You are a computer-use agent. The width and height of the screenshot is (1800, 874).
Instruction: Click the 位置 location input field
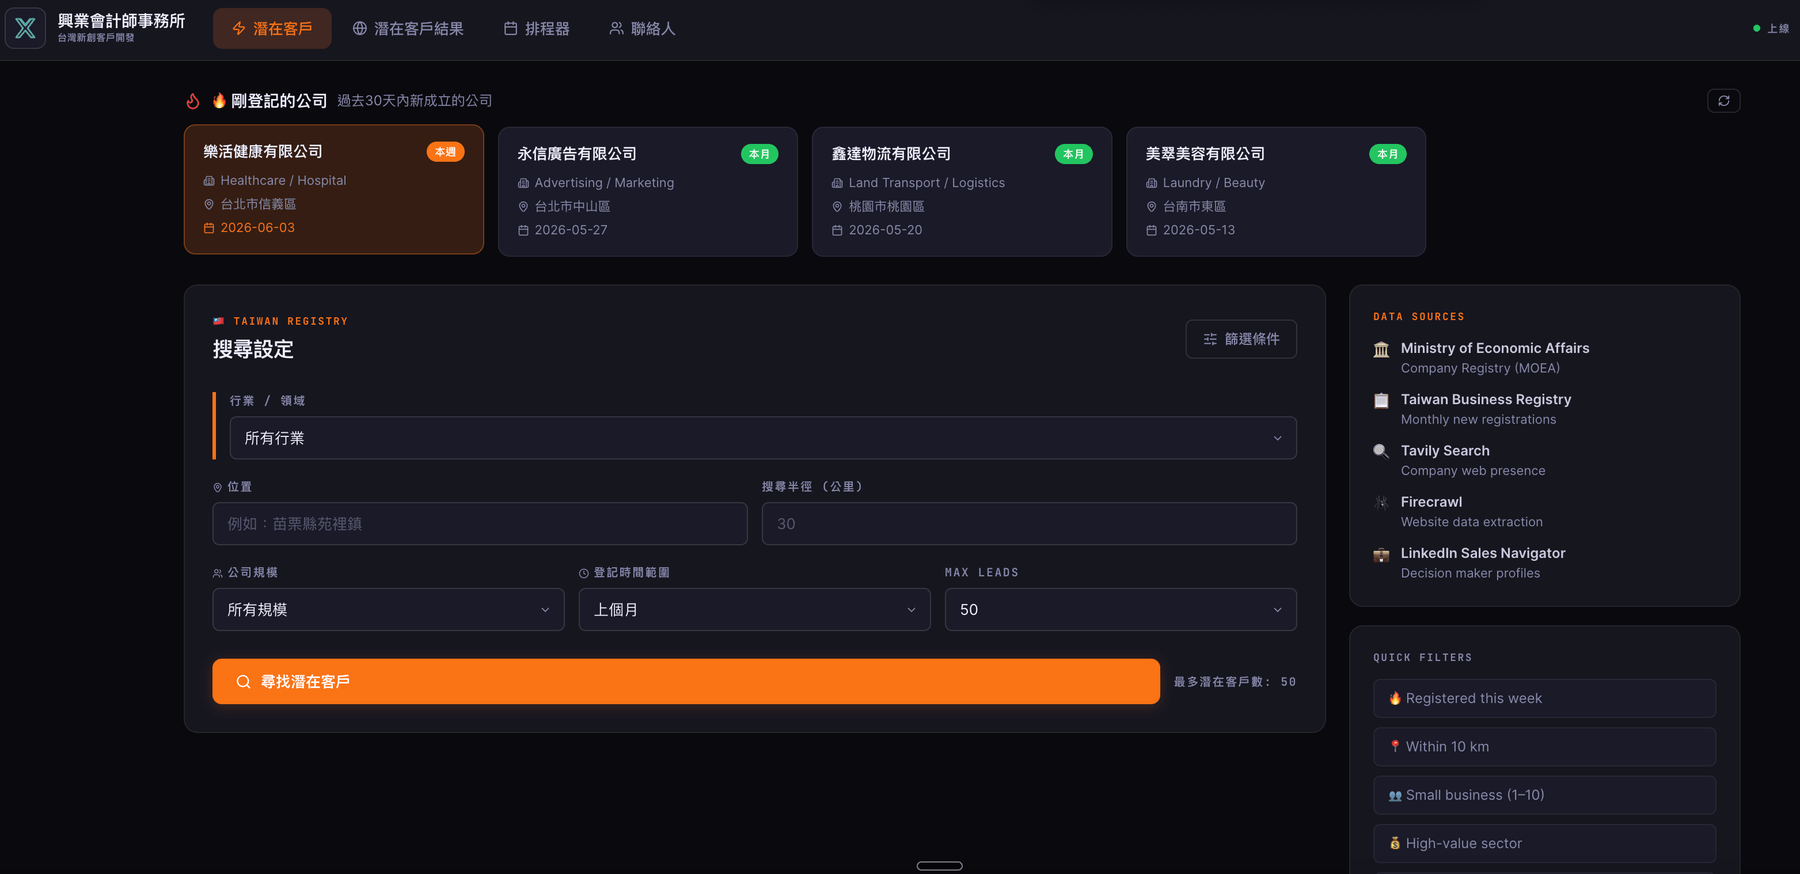point(480,524)
